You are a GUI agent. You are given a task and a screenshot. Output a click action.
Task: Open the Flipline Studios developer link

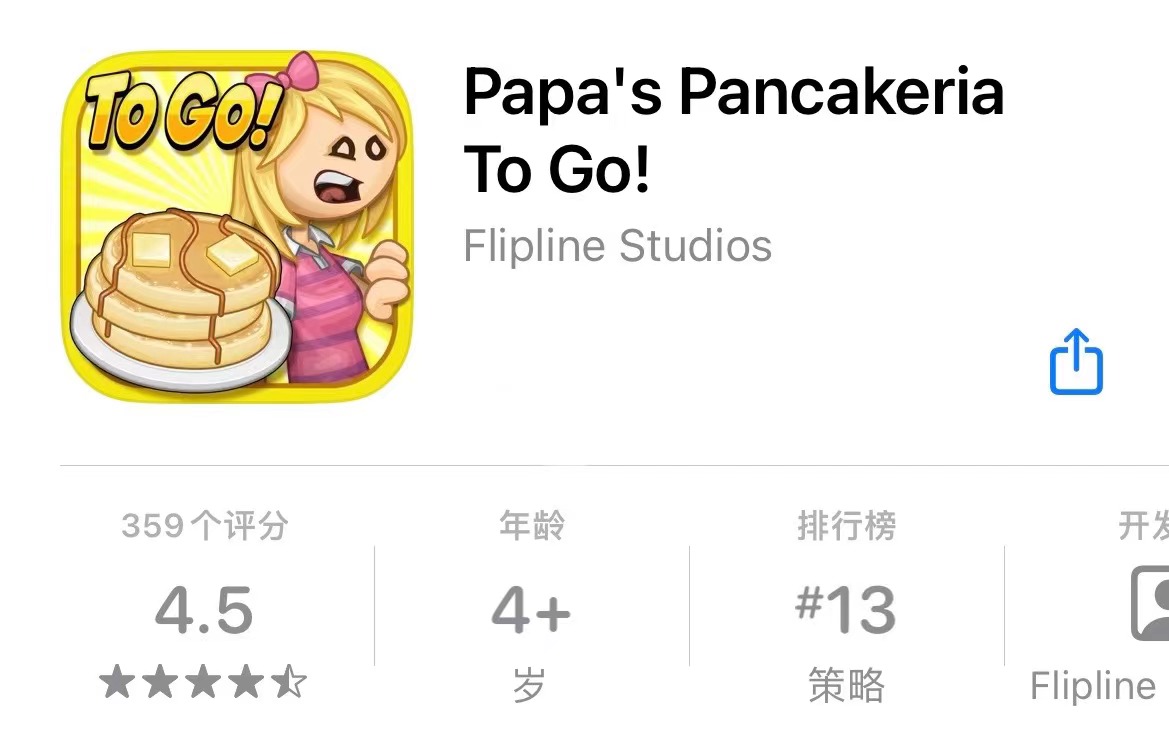(617, 245)
